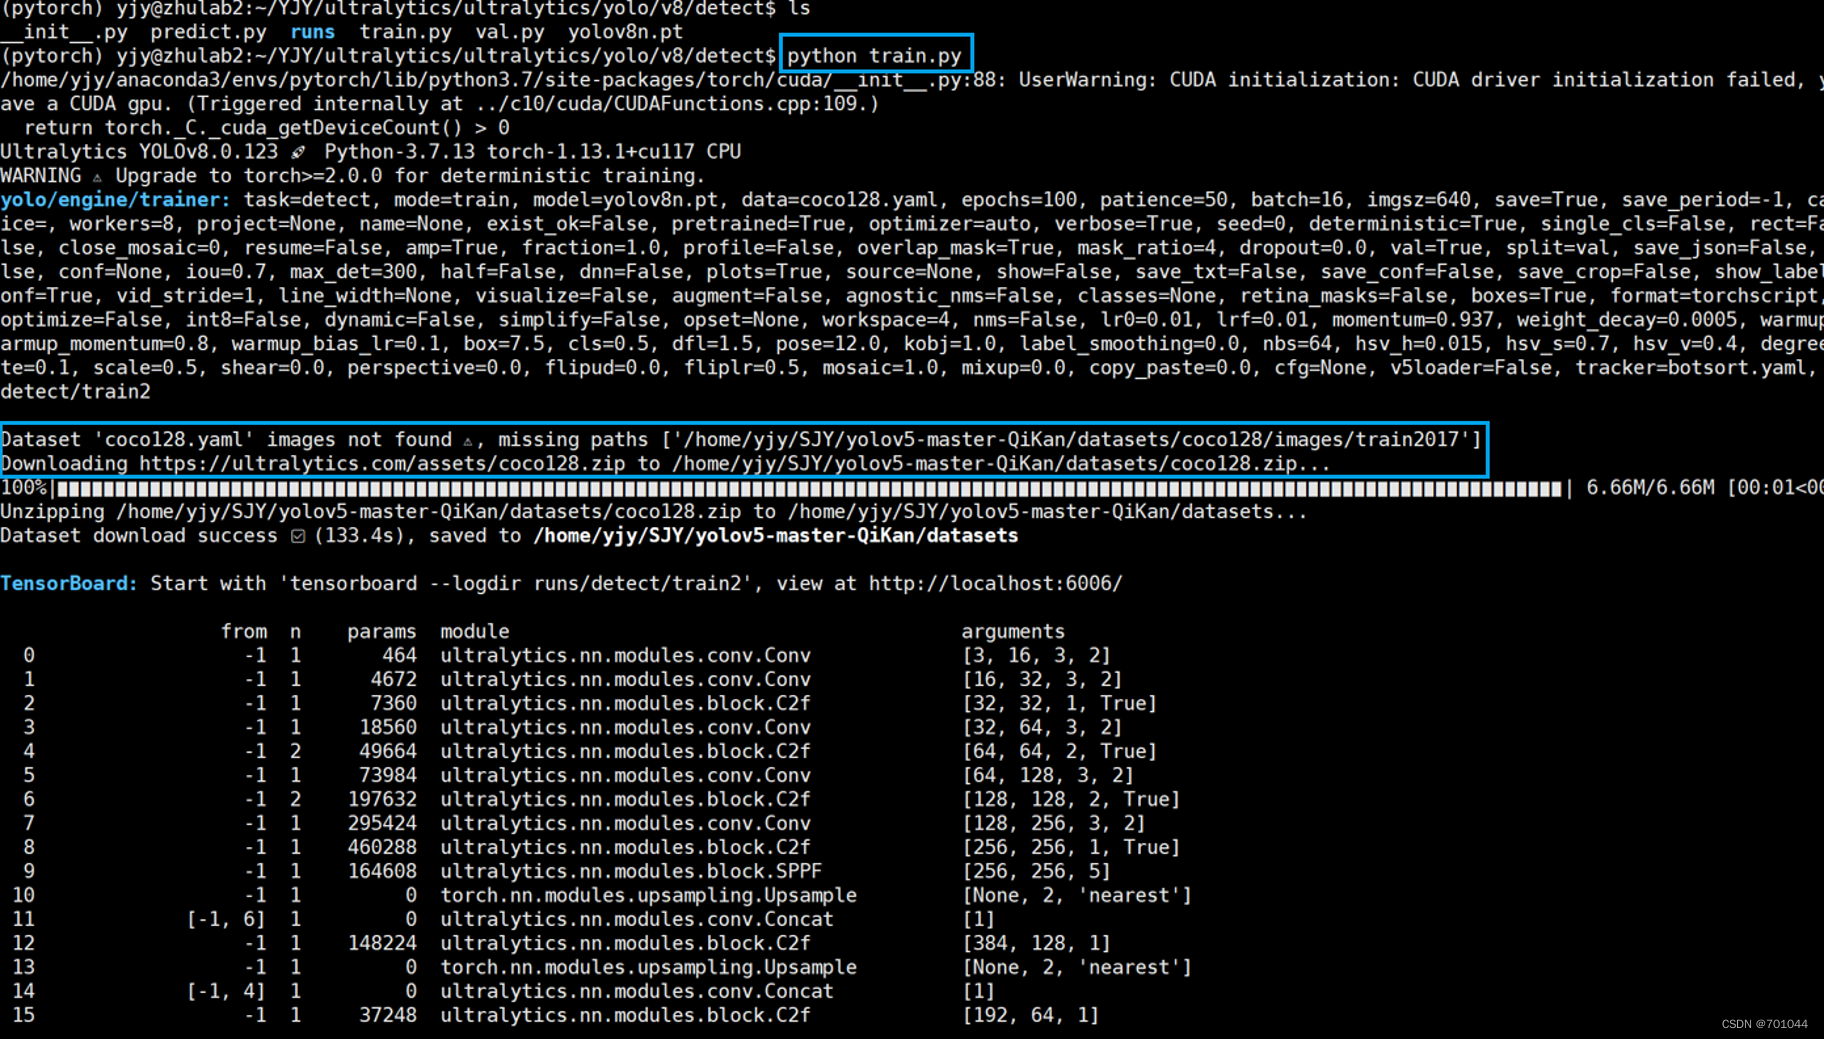Click the 'ultralytics.nn.modules.block.SPPF' module text
The image size is (1824, 1039).
tap(631, 872)
